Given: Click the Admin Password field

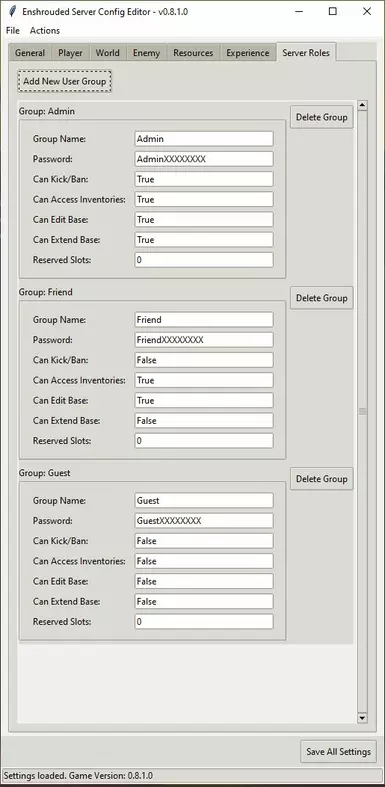Looking at the screenshot, I should click(x=204, y=159).
